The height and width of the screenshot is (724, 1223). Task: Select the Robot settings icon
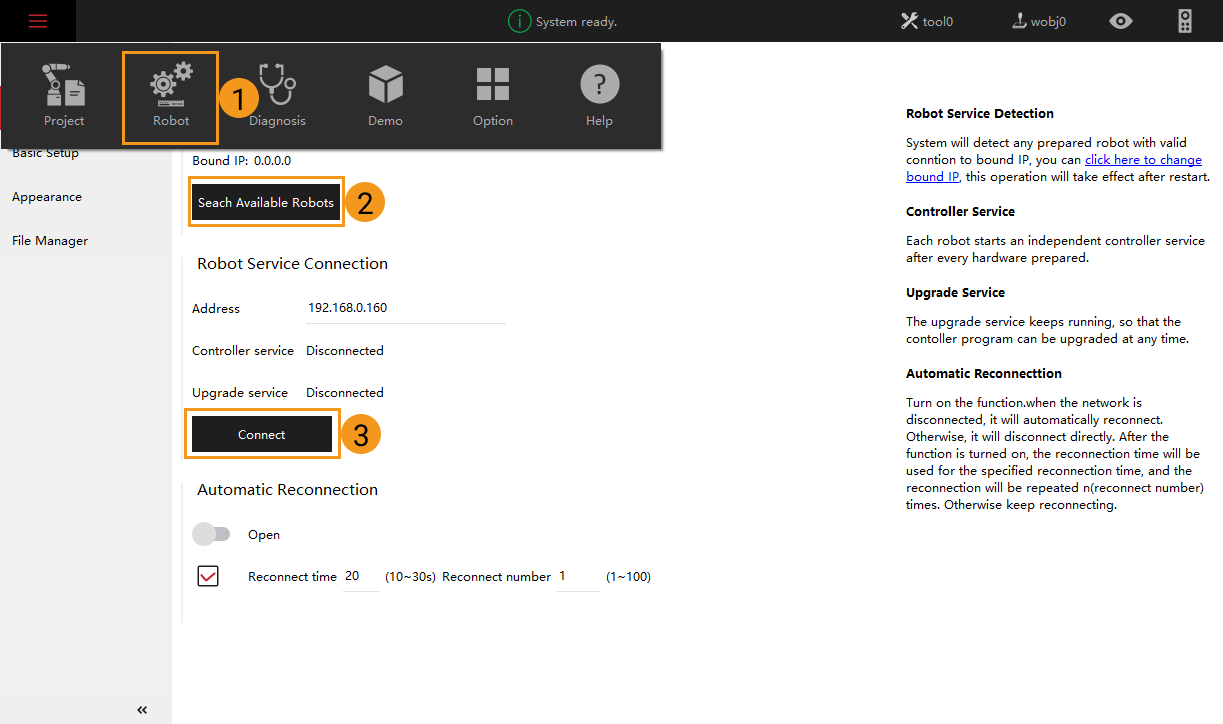click(171, 95)
